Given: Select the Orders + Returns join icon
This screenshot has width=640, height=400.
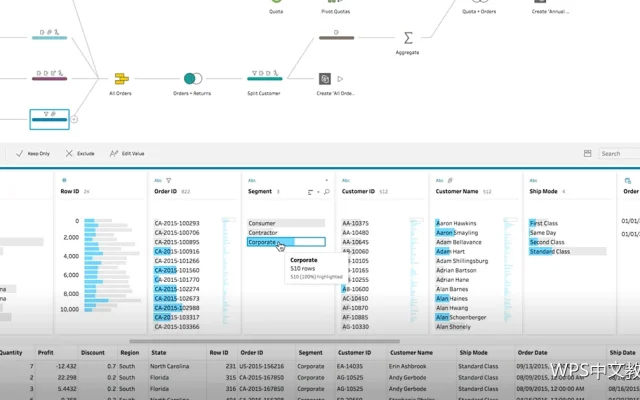Looking at the screenshot, I should [193, 78].
